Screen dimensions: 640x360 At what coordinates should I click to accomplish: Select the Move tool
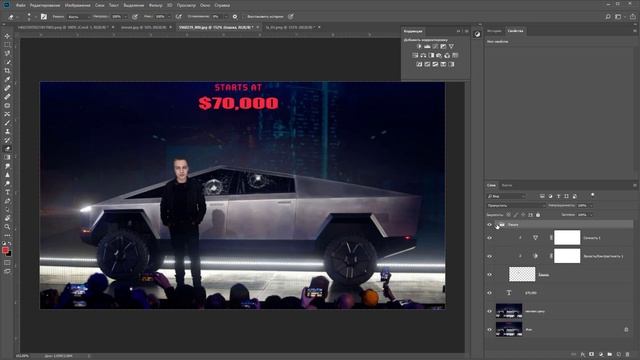pos(7,36)
